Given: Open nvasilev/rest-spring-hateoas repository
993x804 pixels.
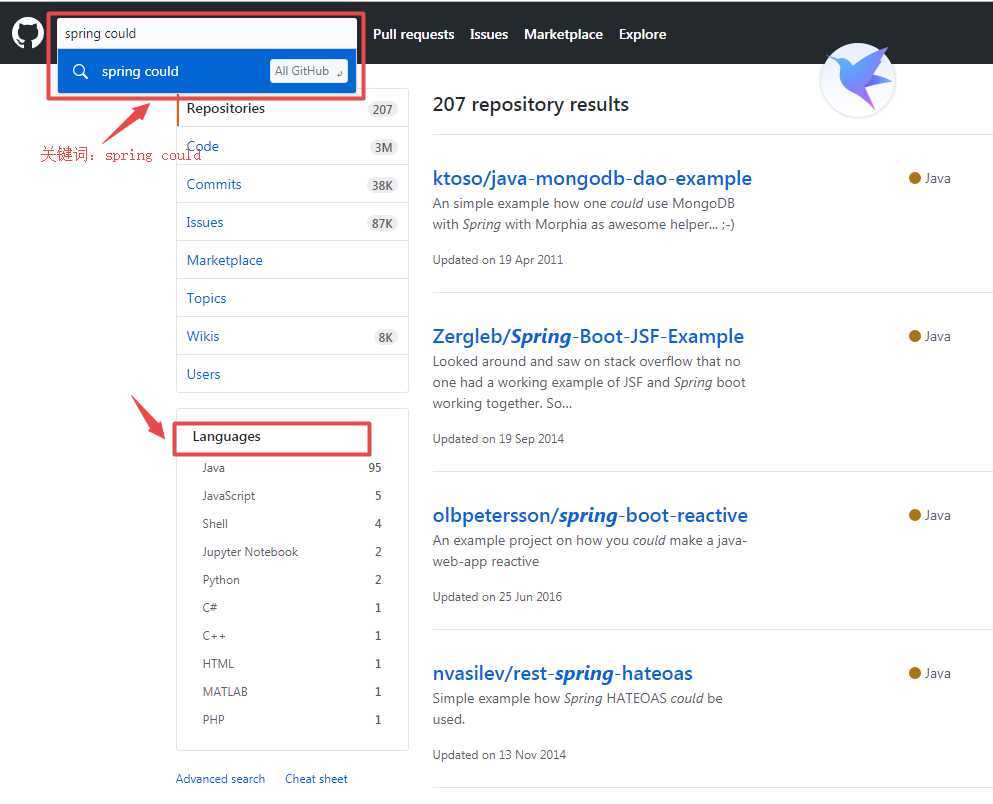Looking at the screenshot, I should (x=562, y=674).
